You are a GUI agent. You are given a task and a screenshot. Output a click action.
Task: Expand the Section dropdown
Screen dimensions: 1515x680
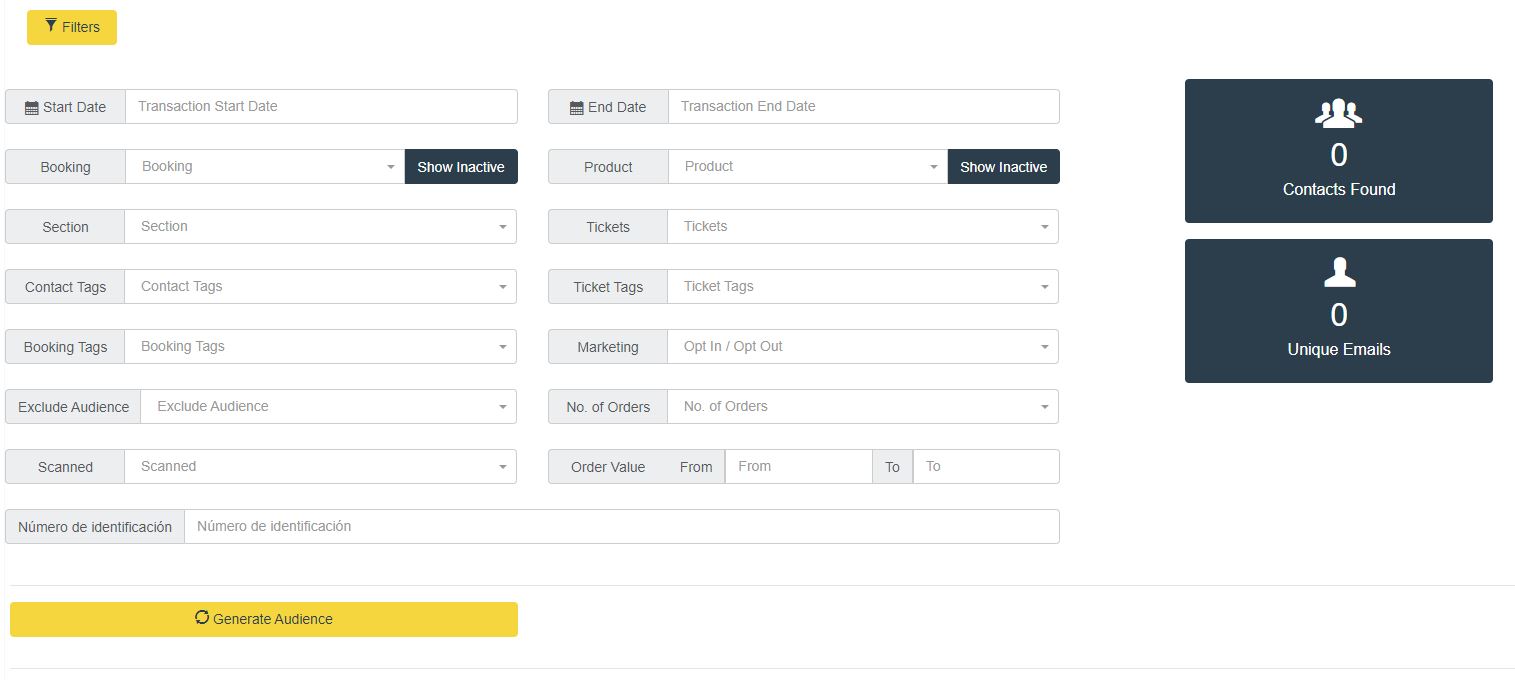tap(320, 227)
